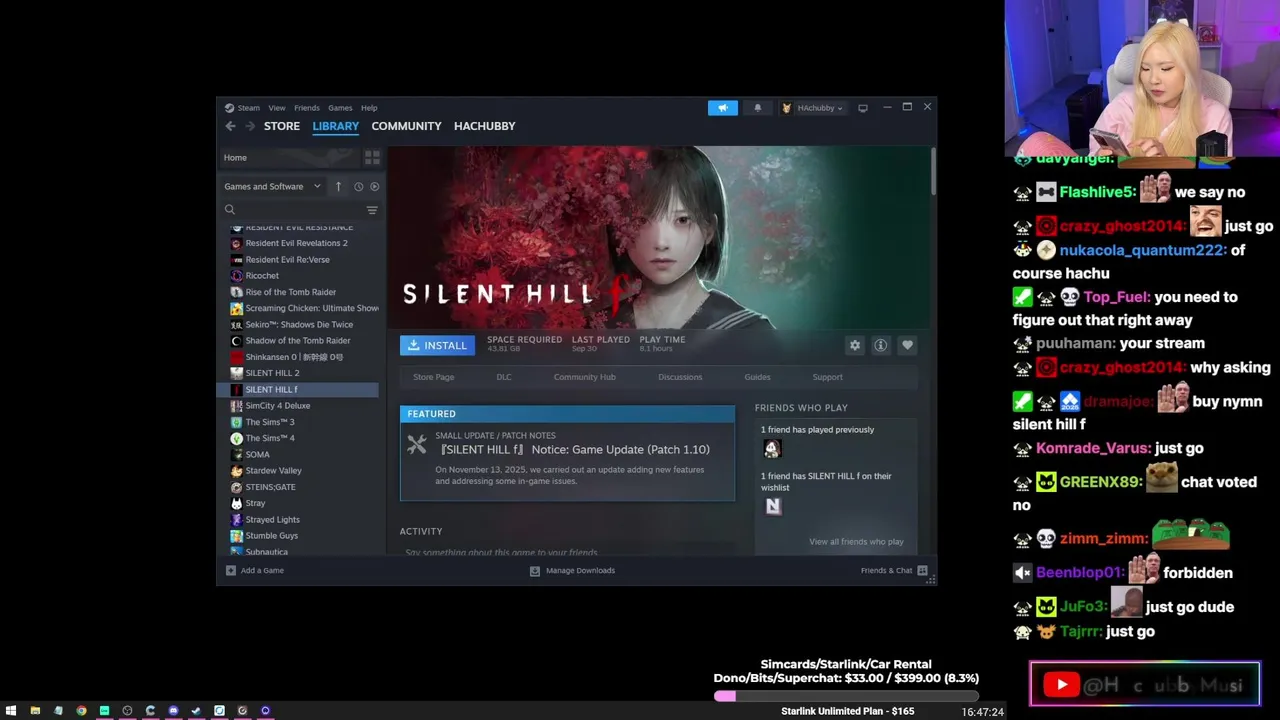
Task: Open the Support link
Action: [827, 377]
